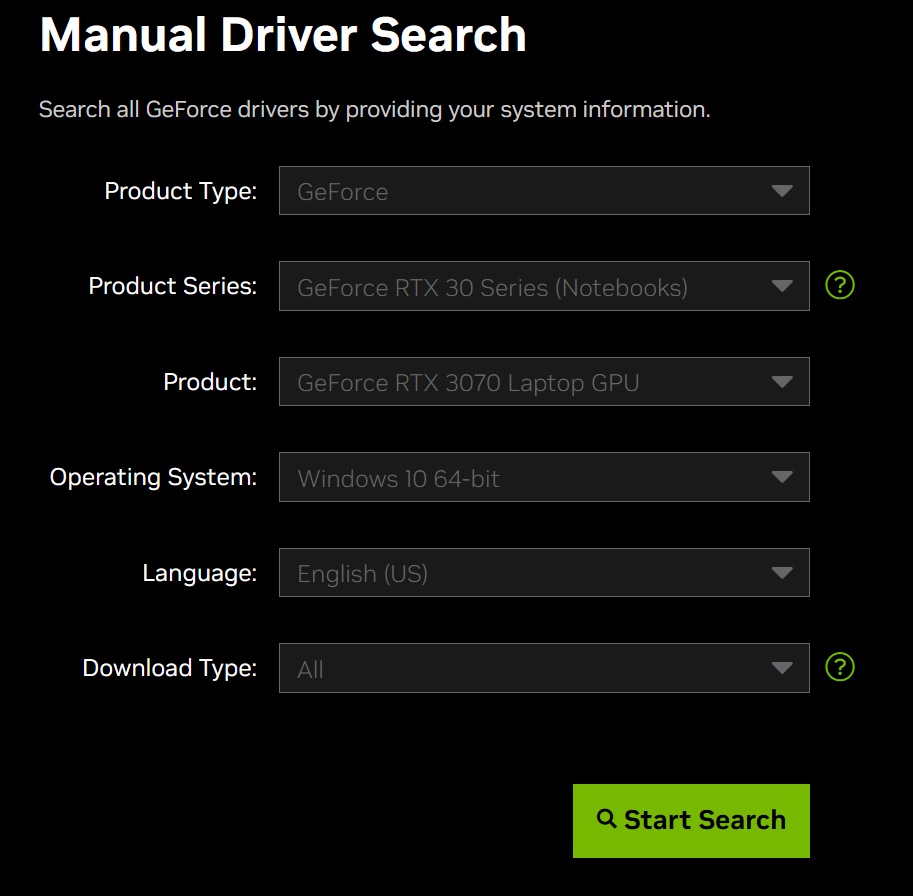
Task: Expand the Product Series dropdown
Action: tap(544, 286)
